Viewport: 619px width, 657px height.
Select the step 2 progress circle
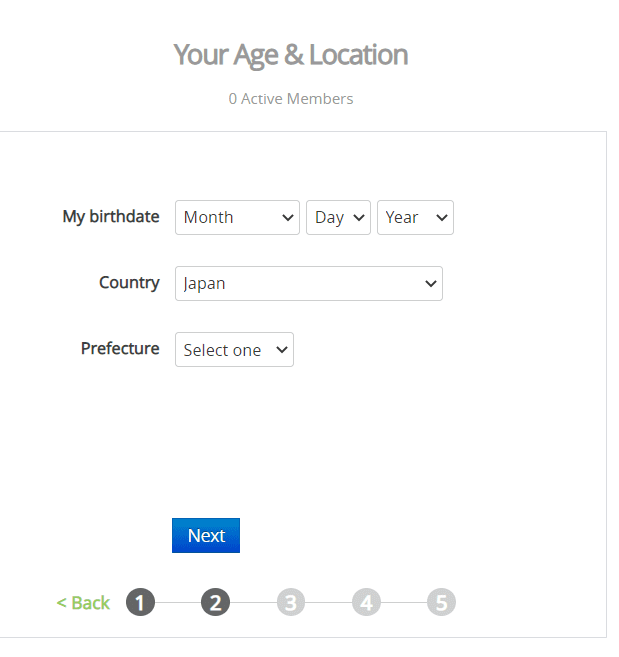(x=215, y=603)
